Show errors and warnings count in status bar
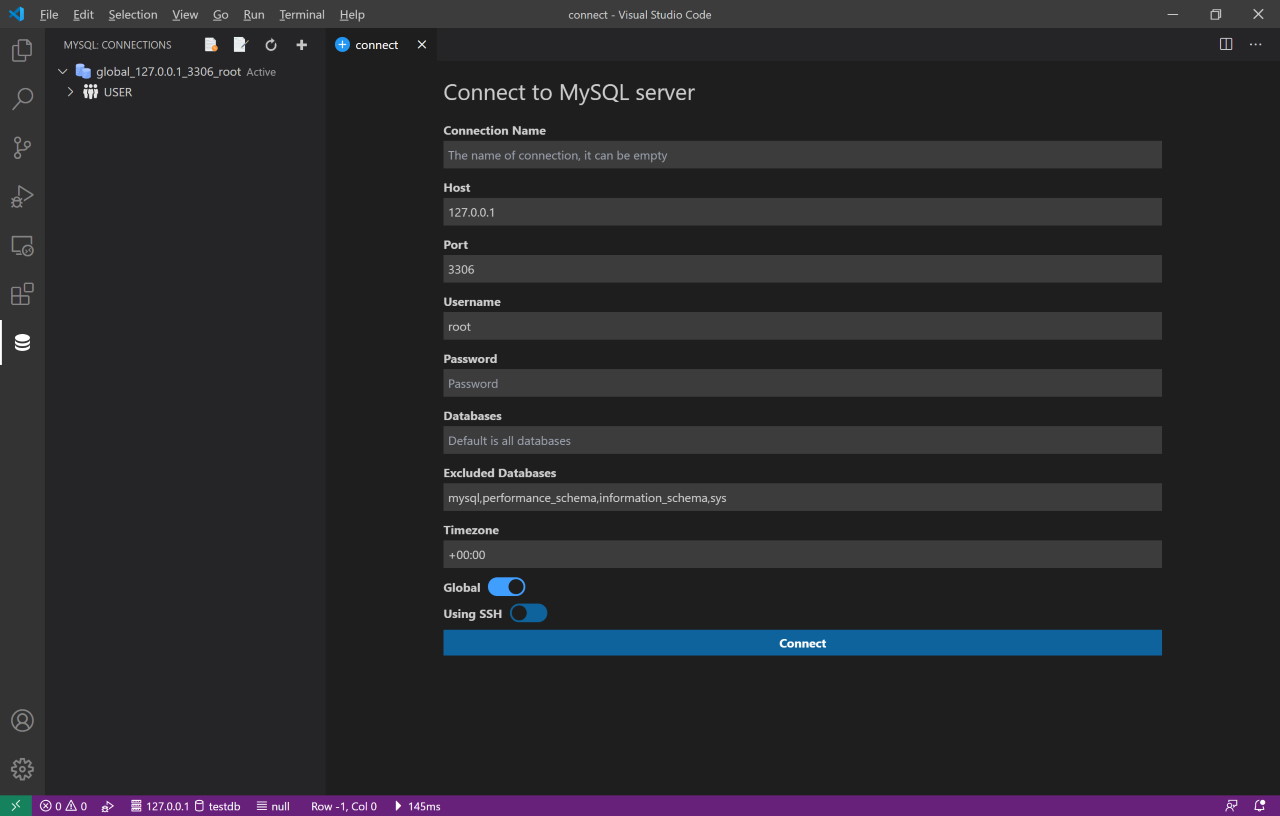The width and height of the screenshot is (1280, 816). 63,806
